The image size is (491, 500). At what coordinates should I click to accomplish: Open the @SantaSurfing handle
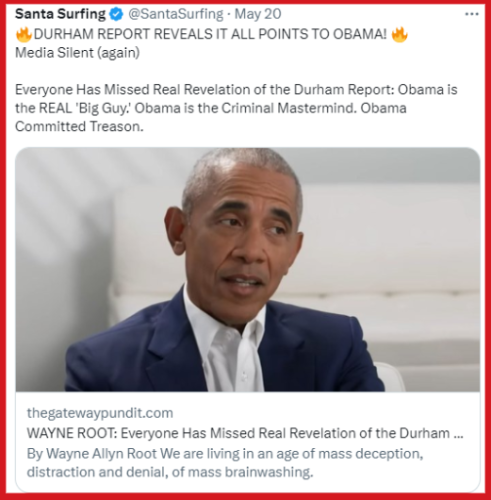(176, 14)
